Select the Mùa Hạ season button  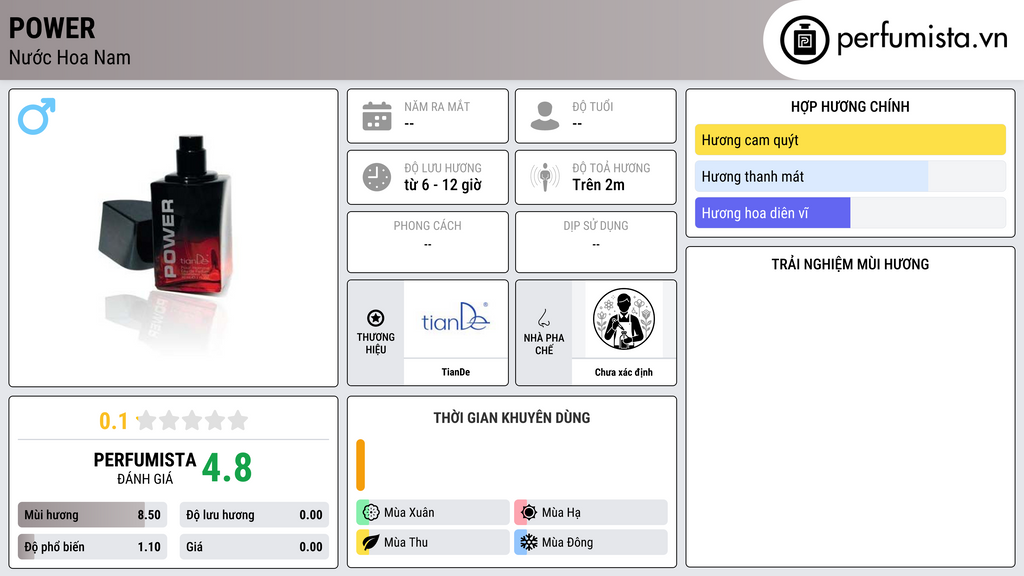point(591,513)
